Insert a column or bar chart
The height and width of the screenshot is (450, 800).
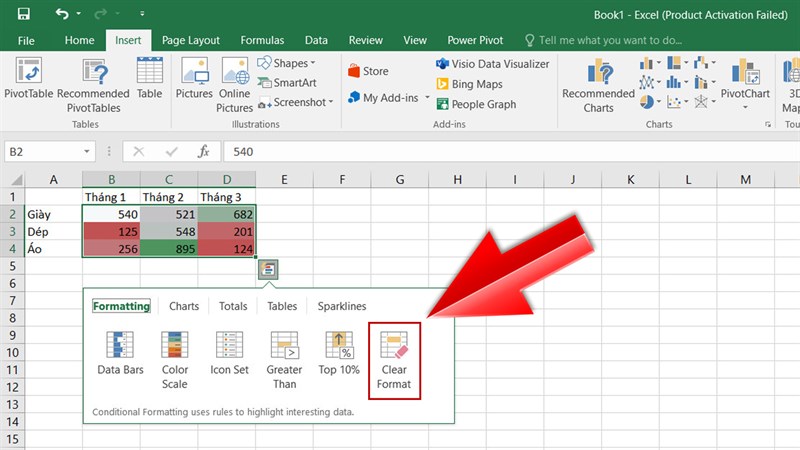point(650,63)
